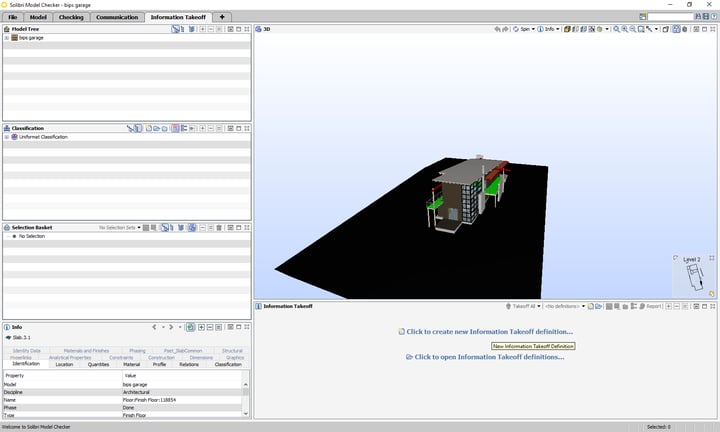Image resolution: width=720 pixels, height=432 pixels.
Task: Click the Level 2 floor plan thumbnail
Action: [695, 276]
